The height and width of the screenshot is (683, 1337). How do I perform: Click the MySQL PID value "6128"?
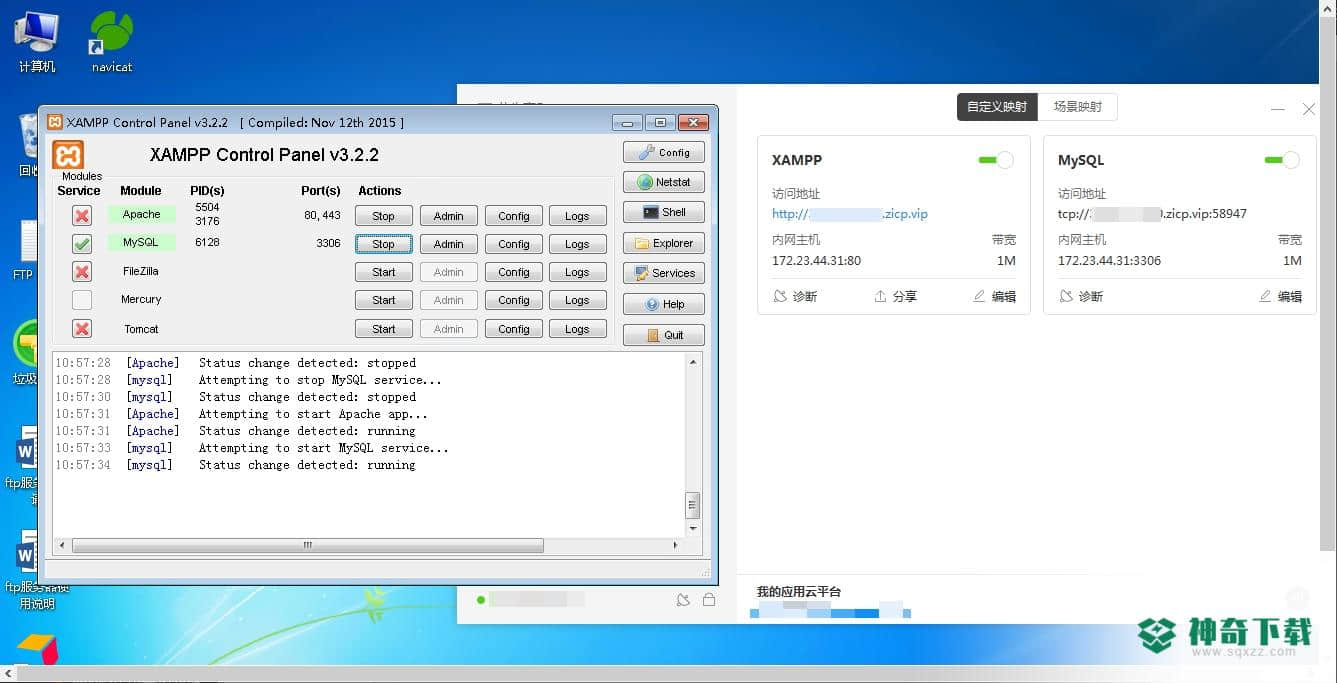coord(207,242)
